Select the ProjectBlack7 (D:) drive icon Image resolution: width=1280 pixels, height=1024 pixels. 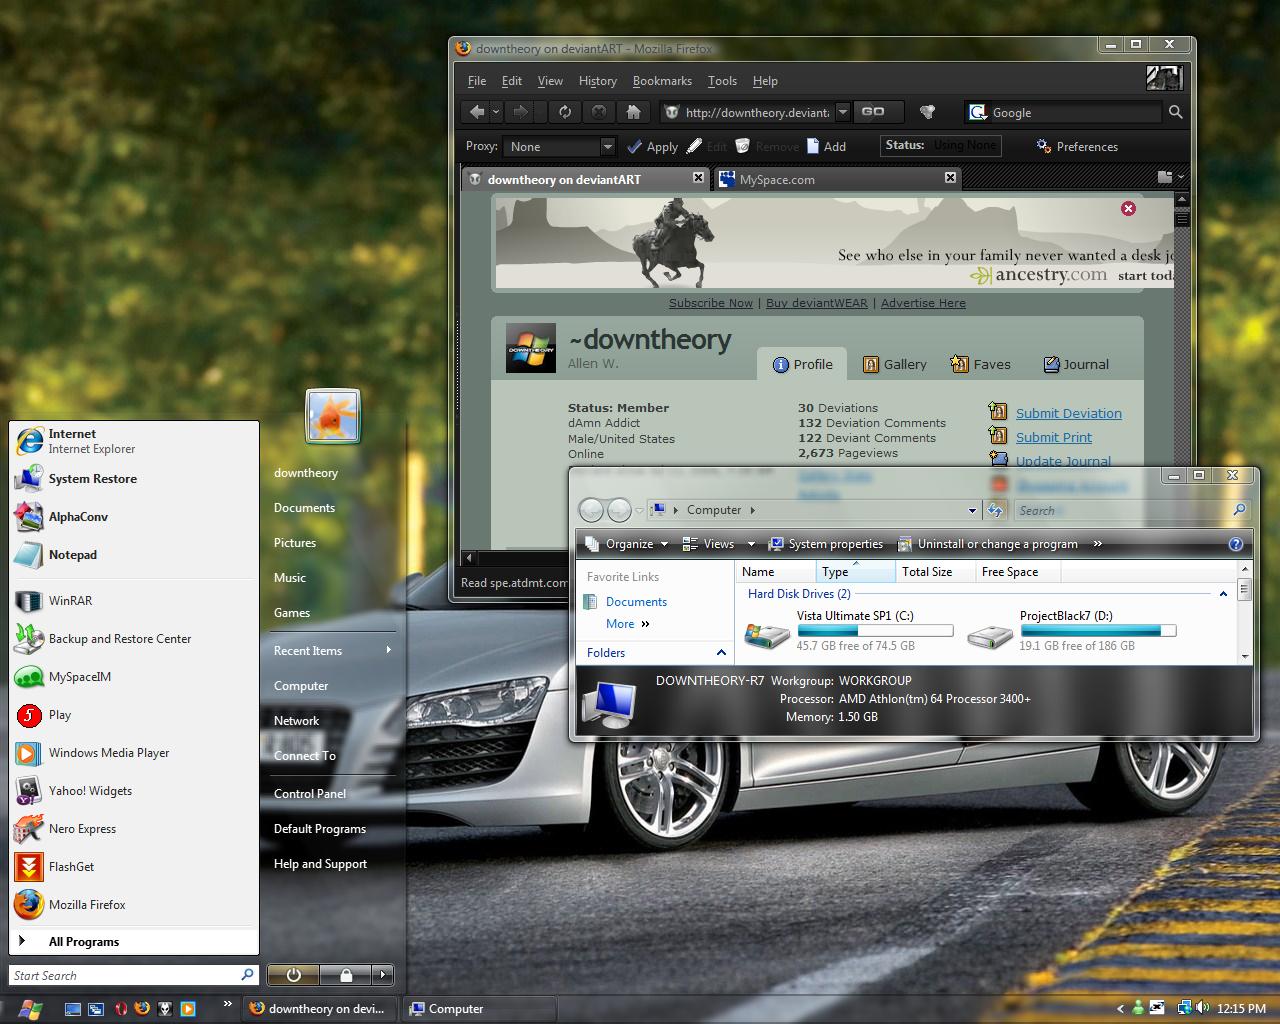tap(990, 635)
